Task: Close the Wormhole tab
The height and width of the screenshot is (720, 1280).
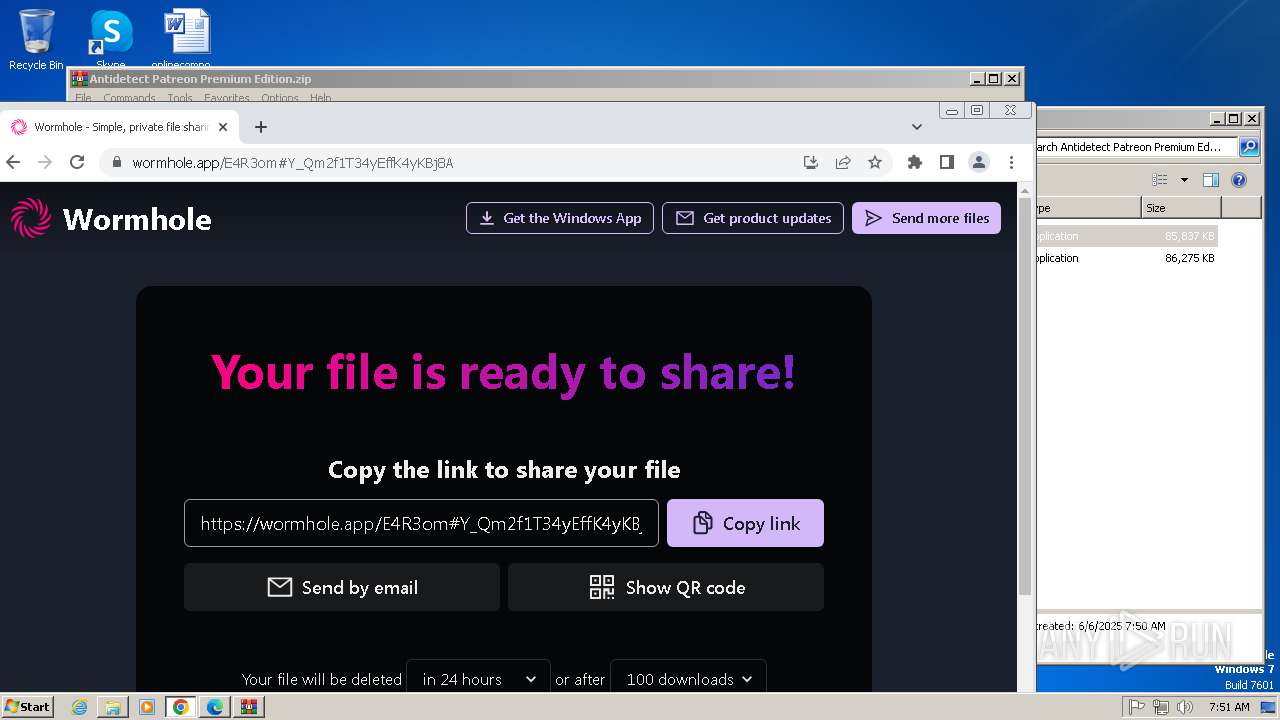Action: click(223, 127)
